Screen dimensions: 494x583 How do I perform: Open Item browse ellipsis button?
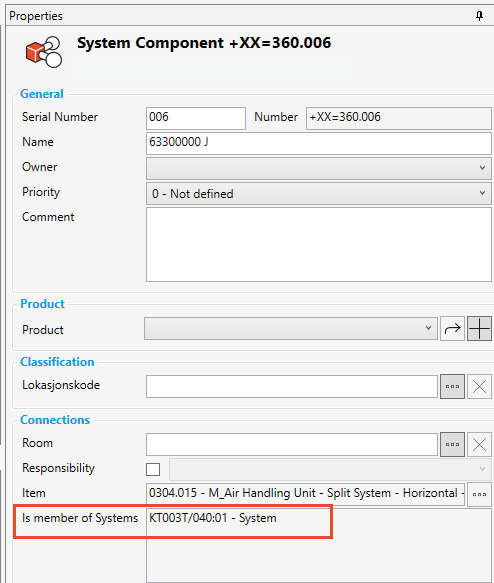[480, 494]
